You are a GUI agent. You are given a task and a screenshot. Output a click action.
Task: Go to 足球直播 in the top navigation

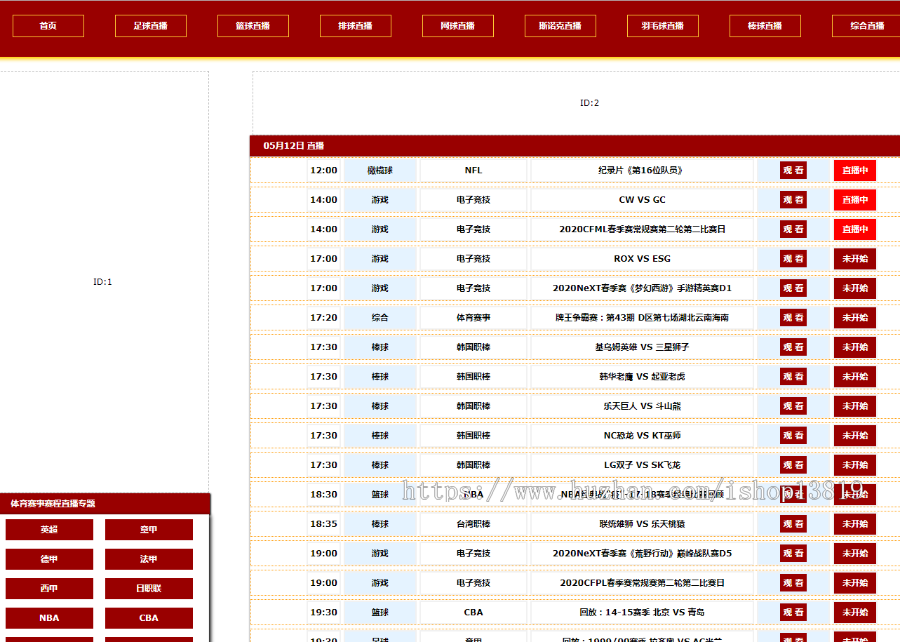click(x=151, y=26)
